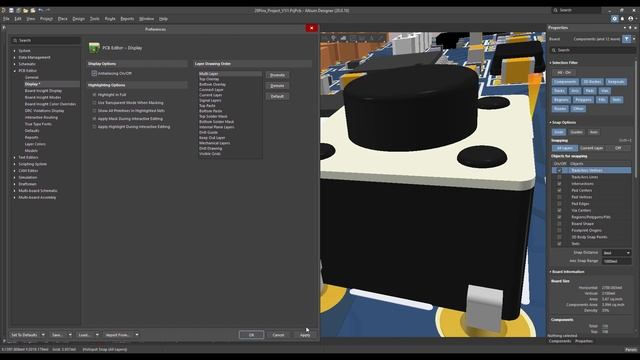This screenshot has width=640, height=360.
Task: Open the Reports menu
Action: click(x=127, y=19)
